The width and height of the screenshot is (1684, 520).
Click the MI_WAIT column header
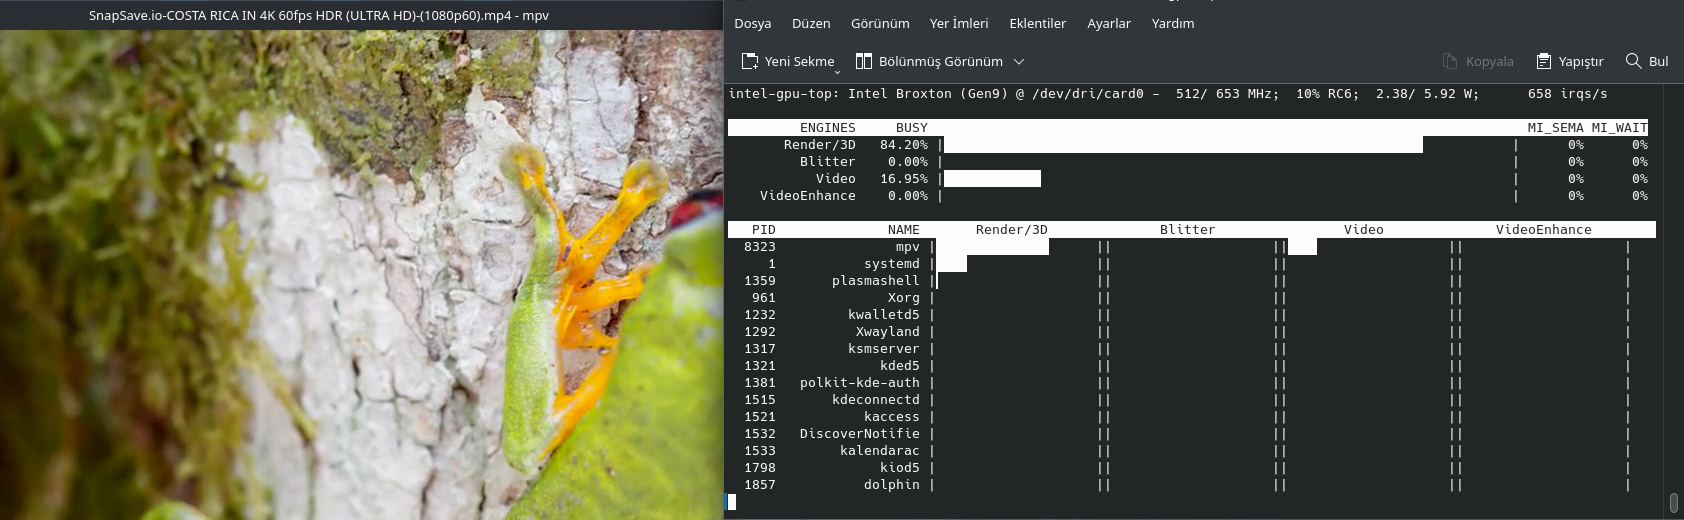[x=1620, y=128]
